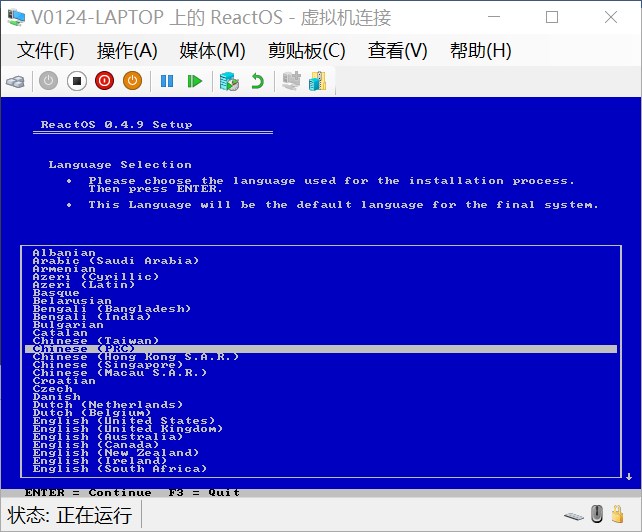This screenshot has height=532, width=642.
Task: Select English (New Zealand) language
Action: coord(116,453)
